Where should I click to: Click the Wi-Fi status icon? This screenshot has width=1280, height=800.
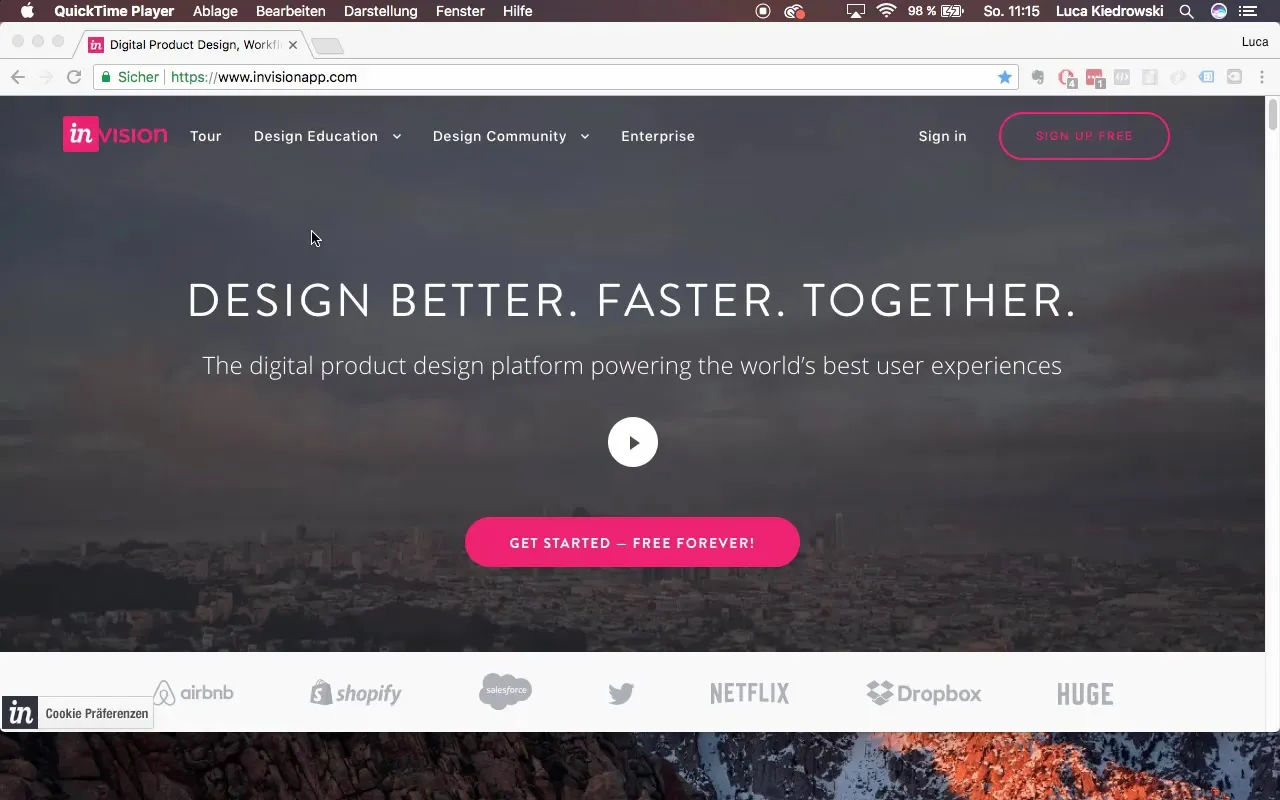pyautogui.click(x=886, y=11)
